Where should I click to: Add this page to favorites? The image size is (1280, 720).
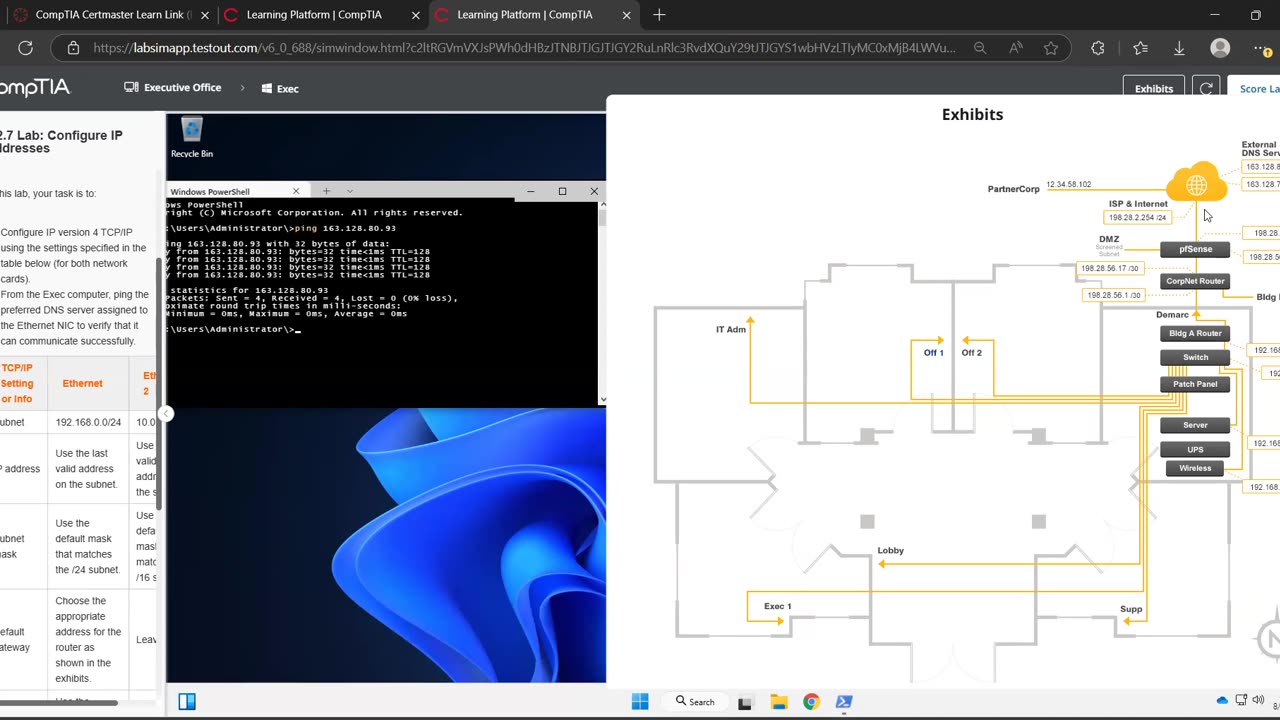click(x=1051, y=48)
